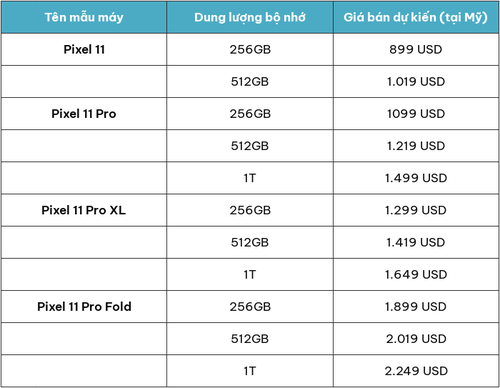500x388 pixels.
Task: Click the Pixel 11 Pro Fold cell
Action: pyautogui.click(x=84, y=306)
